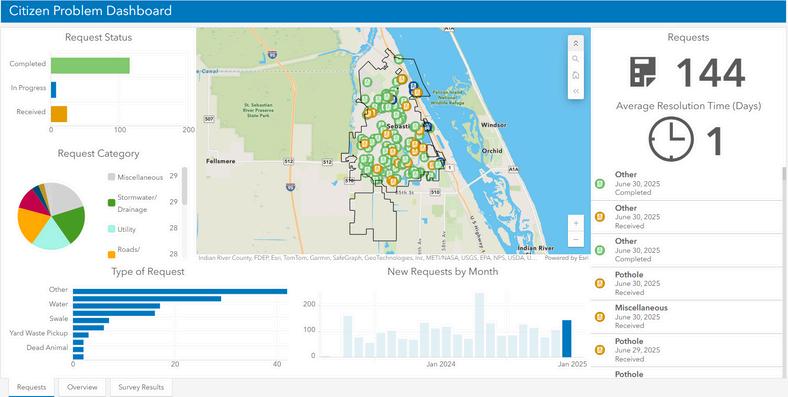Click the 'Citizen Problem Dashboard' title

[x=91, y=11]
